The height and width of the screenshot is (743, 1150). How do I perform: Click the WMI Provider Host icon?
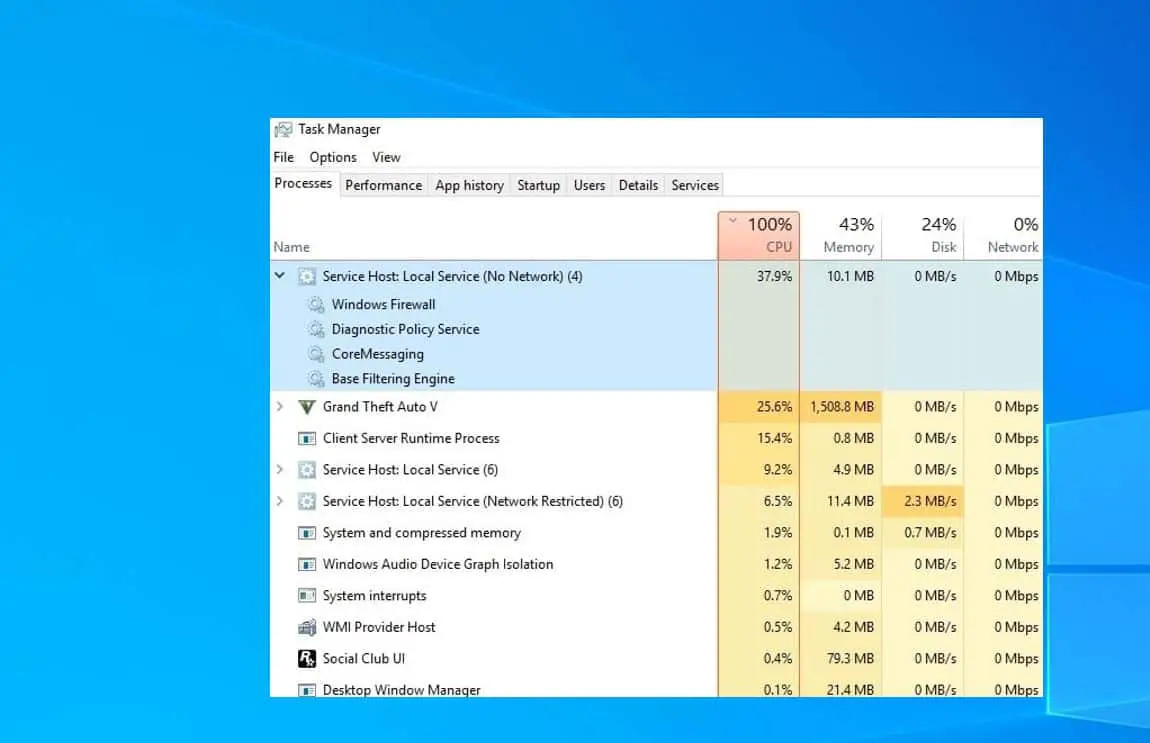click(307, 627)
